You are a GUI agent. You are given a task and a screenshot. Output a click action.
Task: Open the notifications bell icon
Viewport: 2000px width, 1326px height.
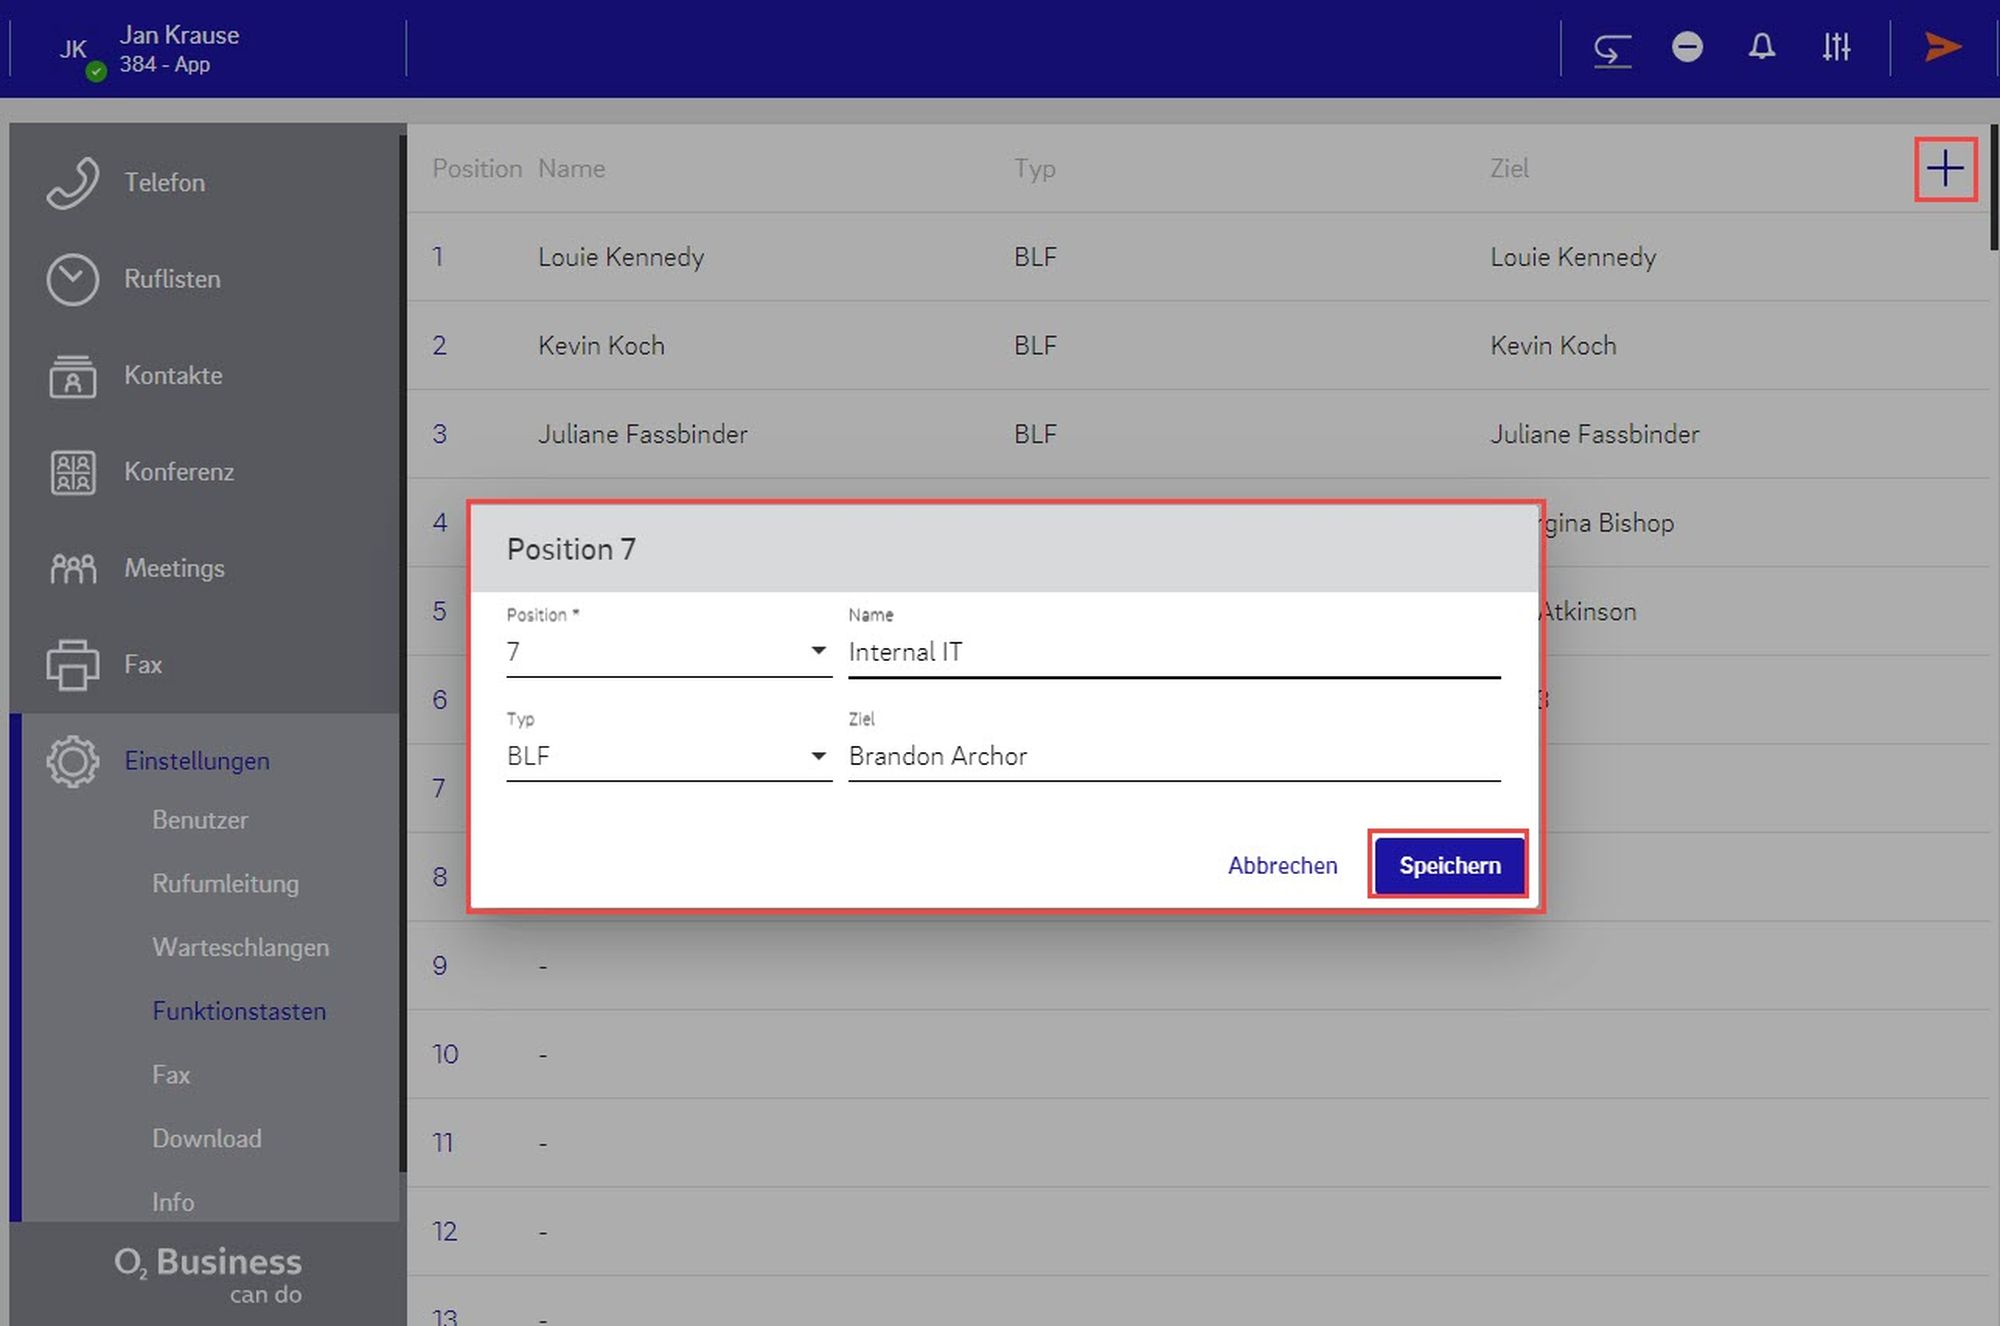1761,47
